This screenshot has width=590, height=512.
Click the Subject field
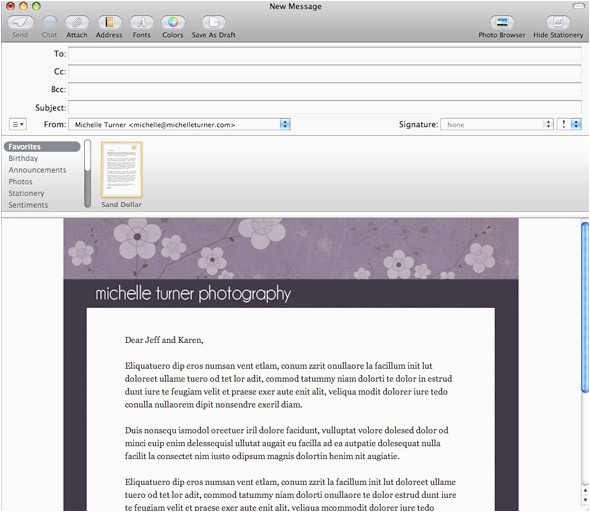point(325,108)
